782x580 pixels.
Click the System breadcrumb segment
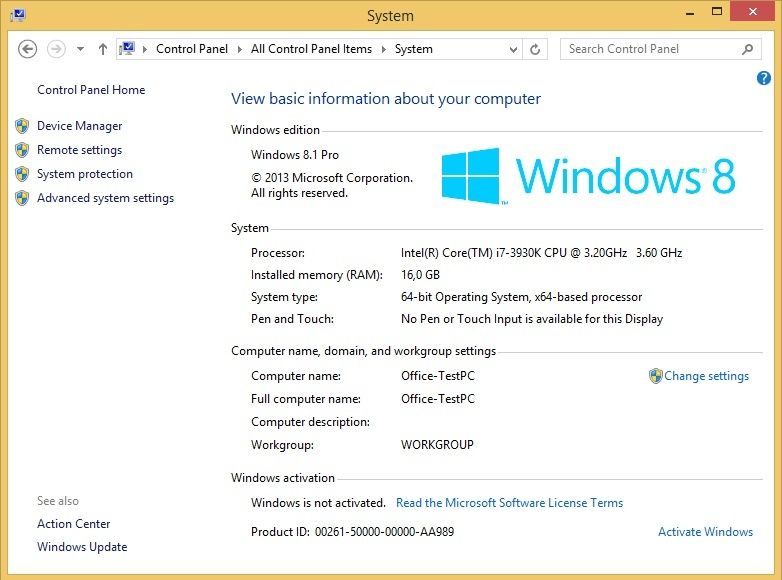pyautogui.click(x=413, y=49)
